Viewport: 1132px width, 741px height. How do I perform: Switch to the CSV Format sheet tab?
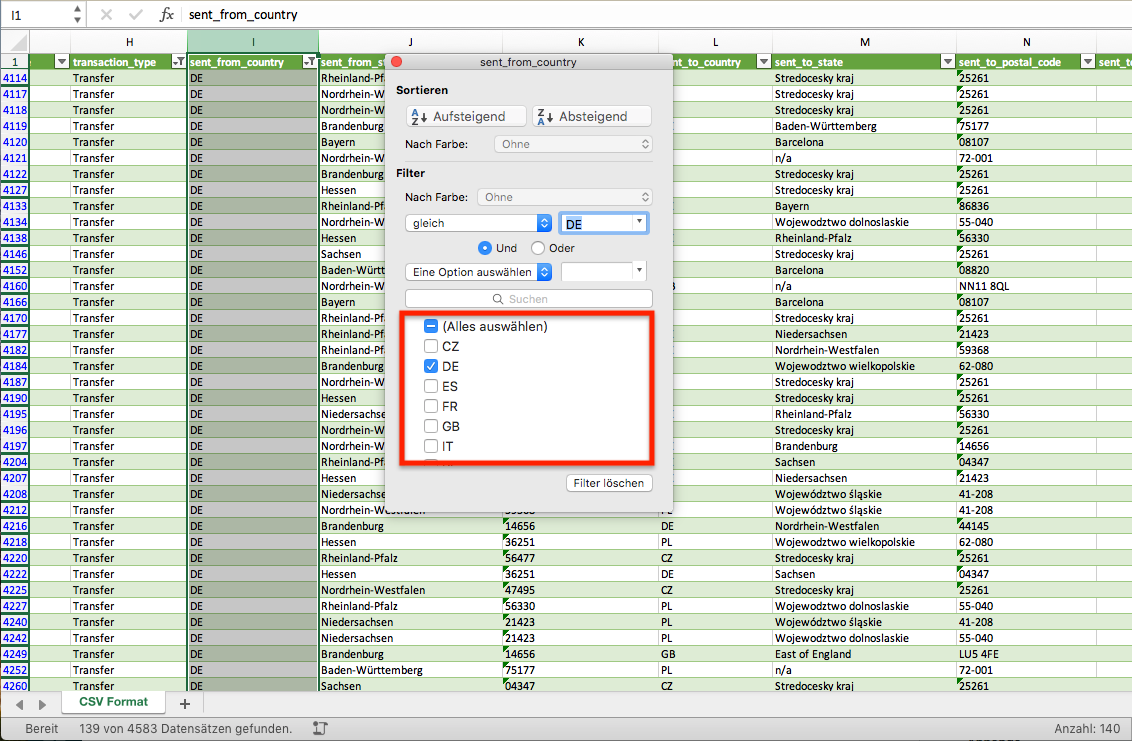pyautogui.click(x=113, y=702)
